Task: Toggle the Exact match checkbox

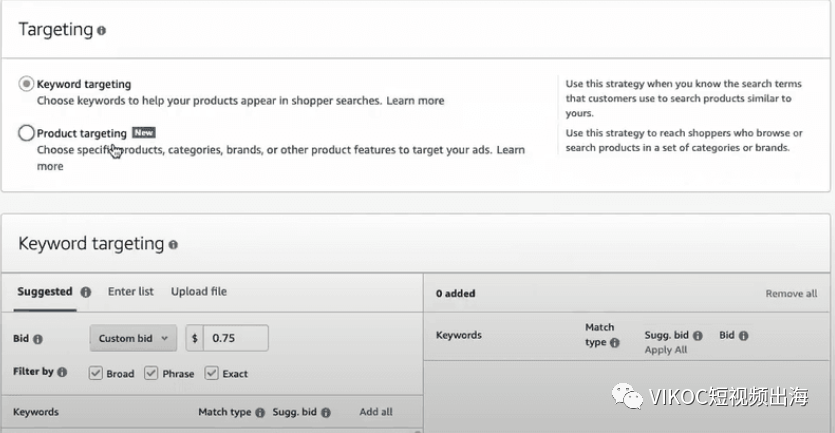Action: click(211, 373)
